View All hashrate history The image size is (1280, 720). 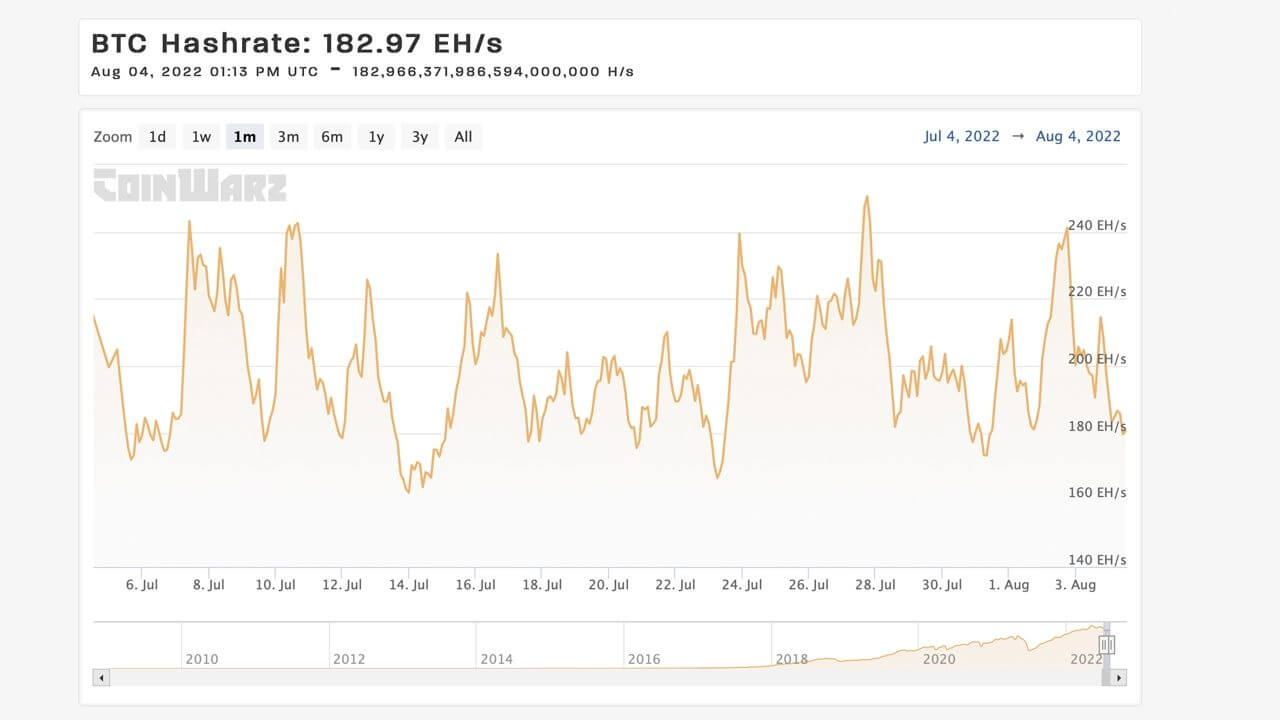click(463, 137)
